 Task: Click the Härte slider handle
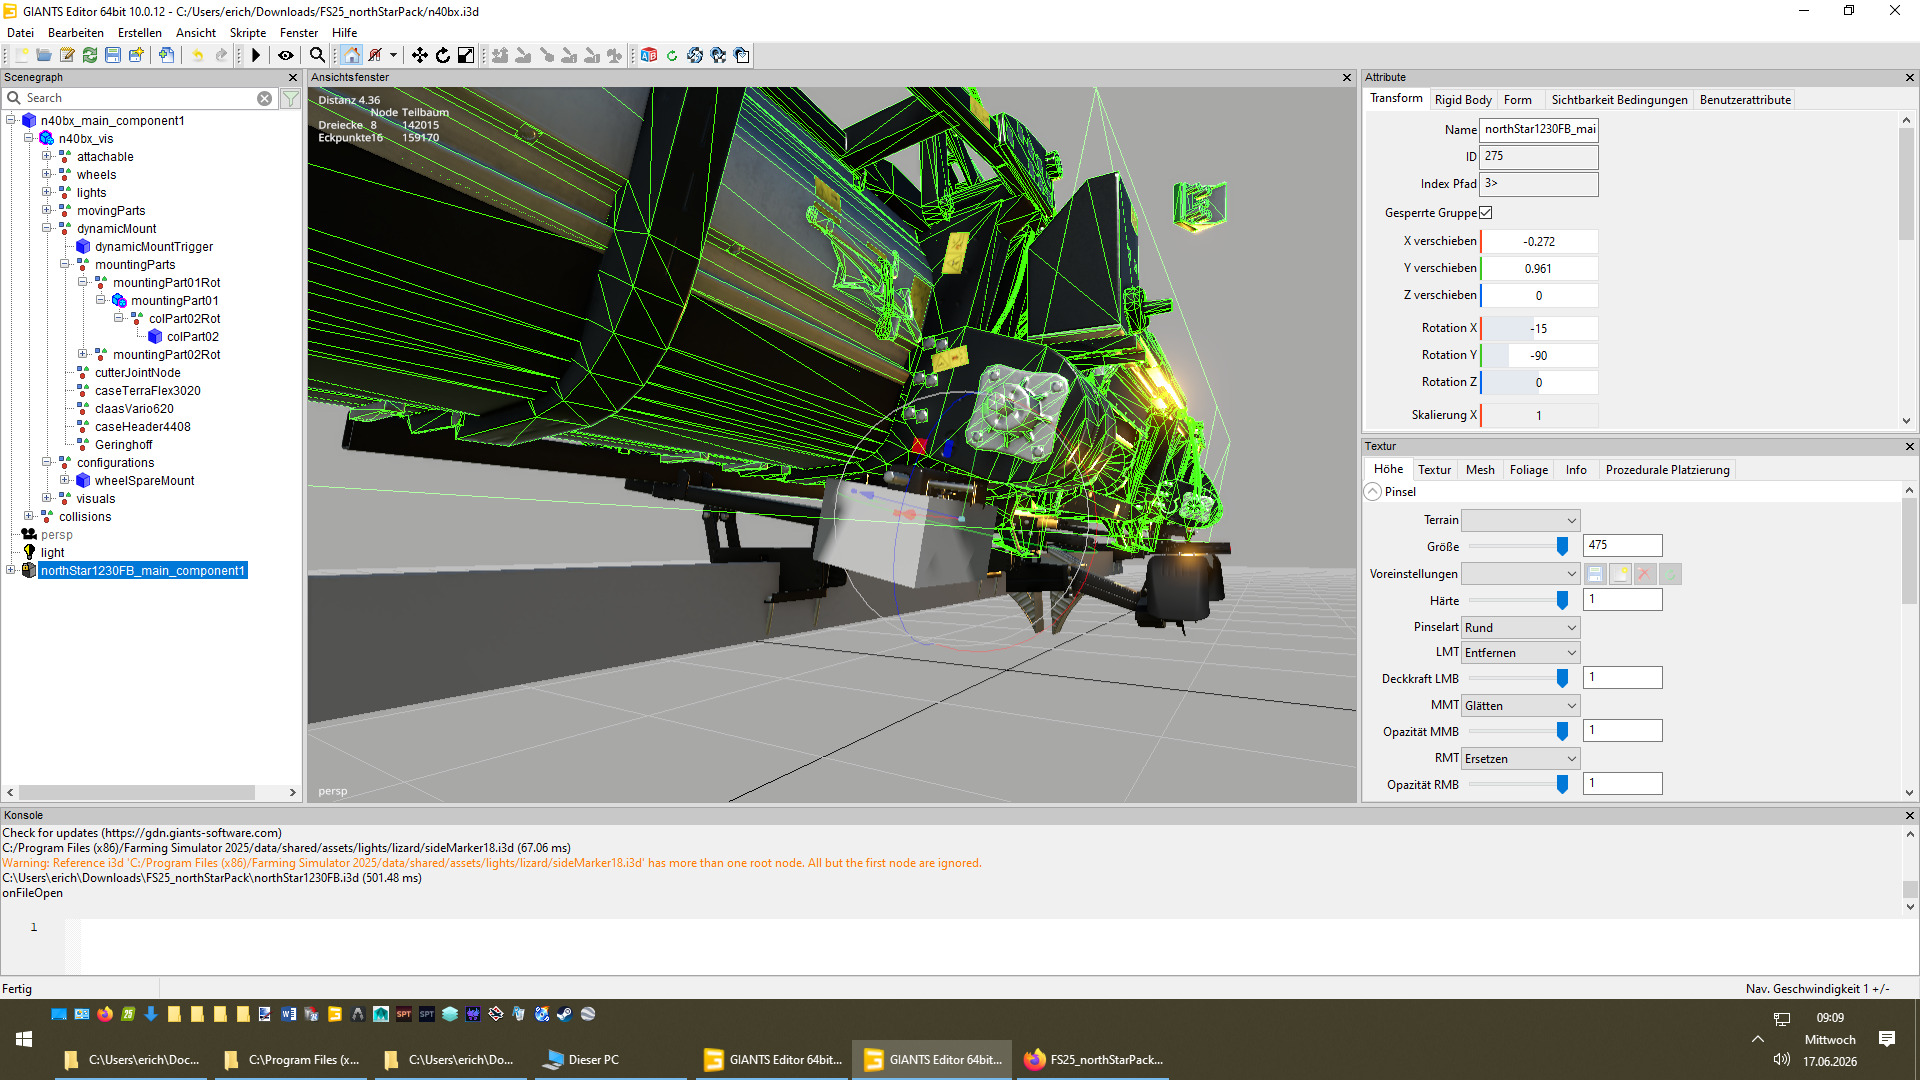pyautogui.click(x=1562, y=600)
